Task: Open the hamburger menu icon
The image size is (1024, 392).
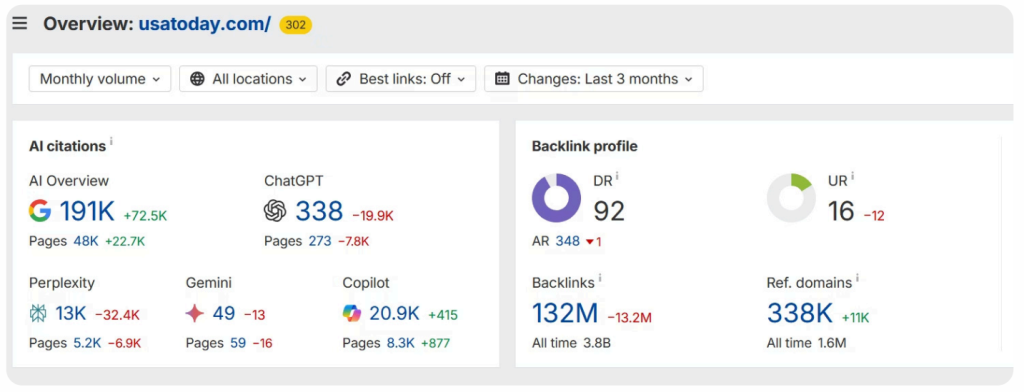Action: click(x=20, y=24)
